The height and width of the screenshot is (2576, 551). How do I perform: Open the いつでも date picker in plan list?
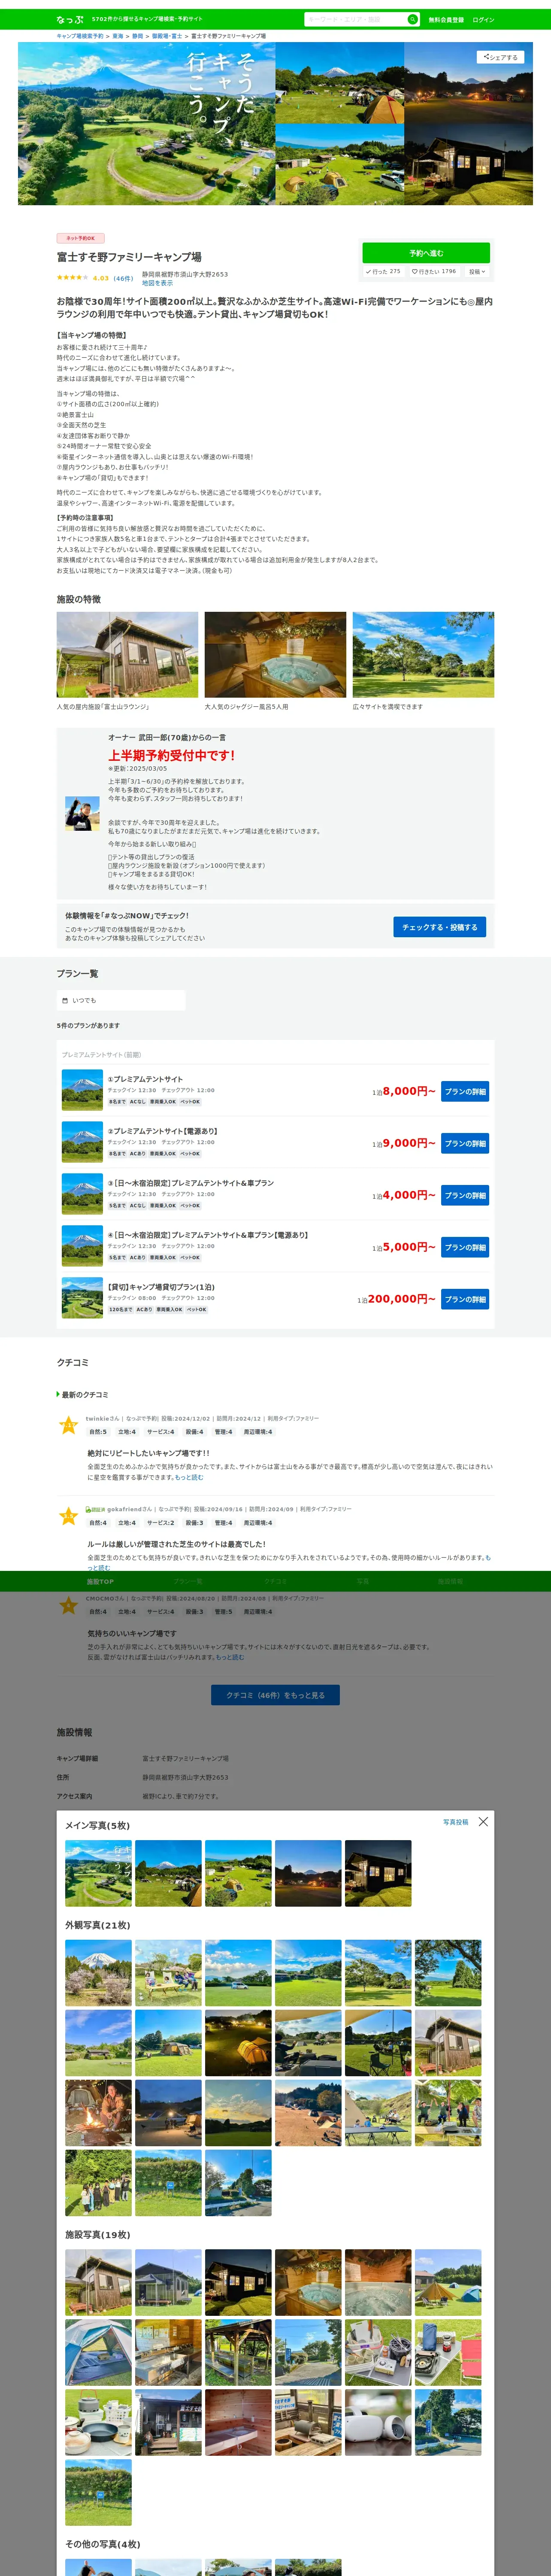tap(121, 1000)
